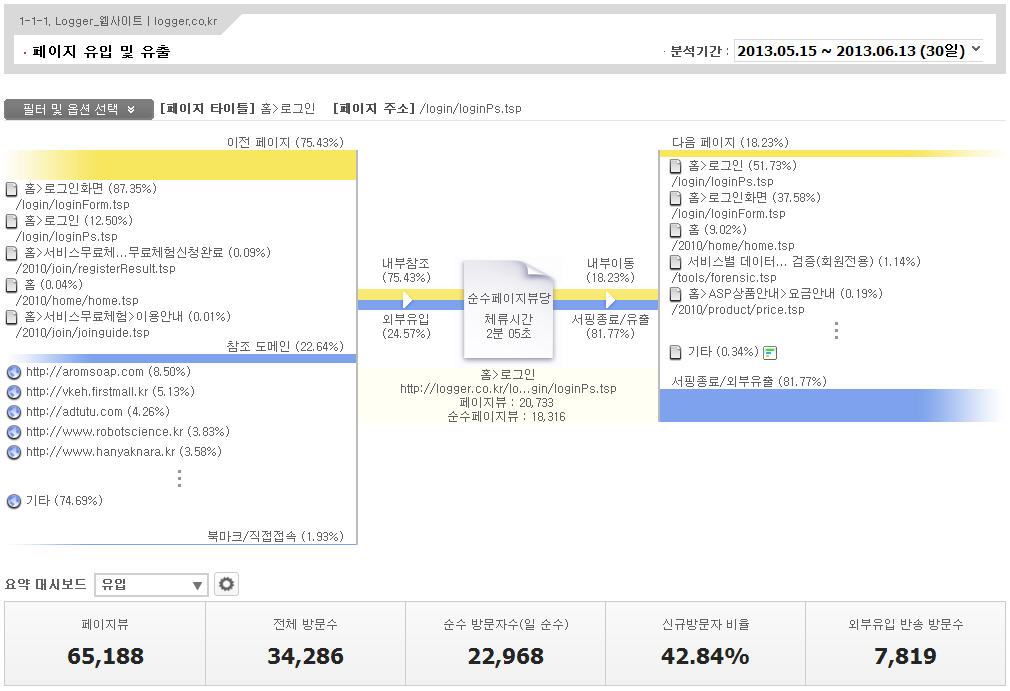1010x691 pixels.
Task: Click the gear settings icon beside dashboard dropdown
Action: [227, 585]
